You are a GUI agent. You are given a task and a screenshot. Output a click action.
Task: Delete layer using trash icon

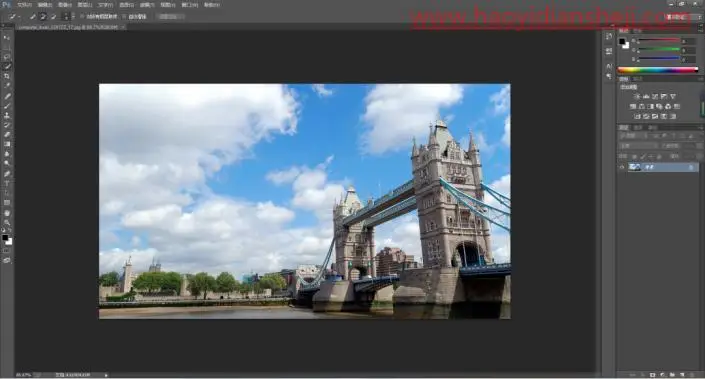[x=692, y=375]
